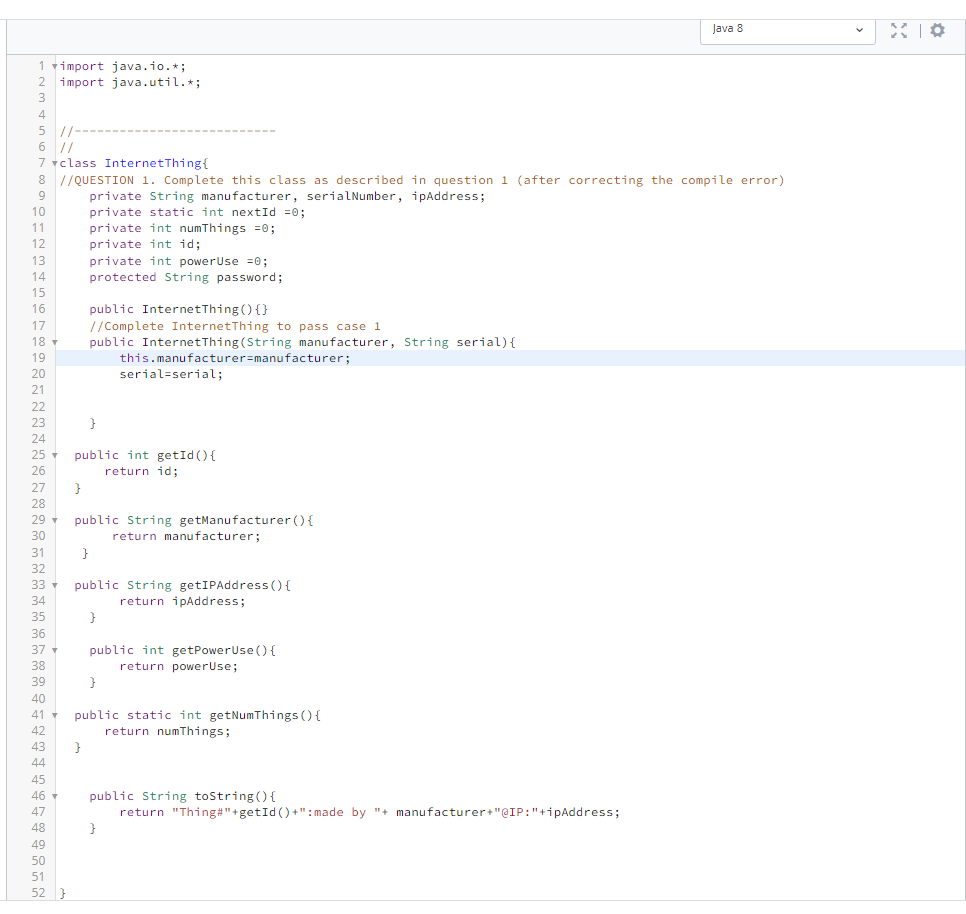Open the editor settings gear icon

click(937, 30)
